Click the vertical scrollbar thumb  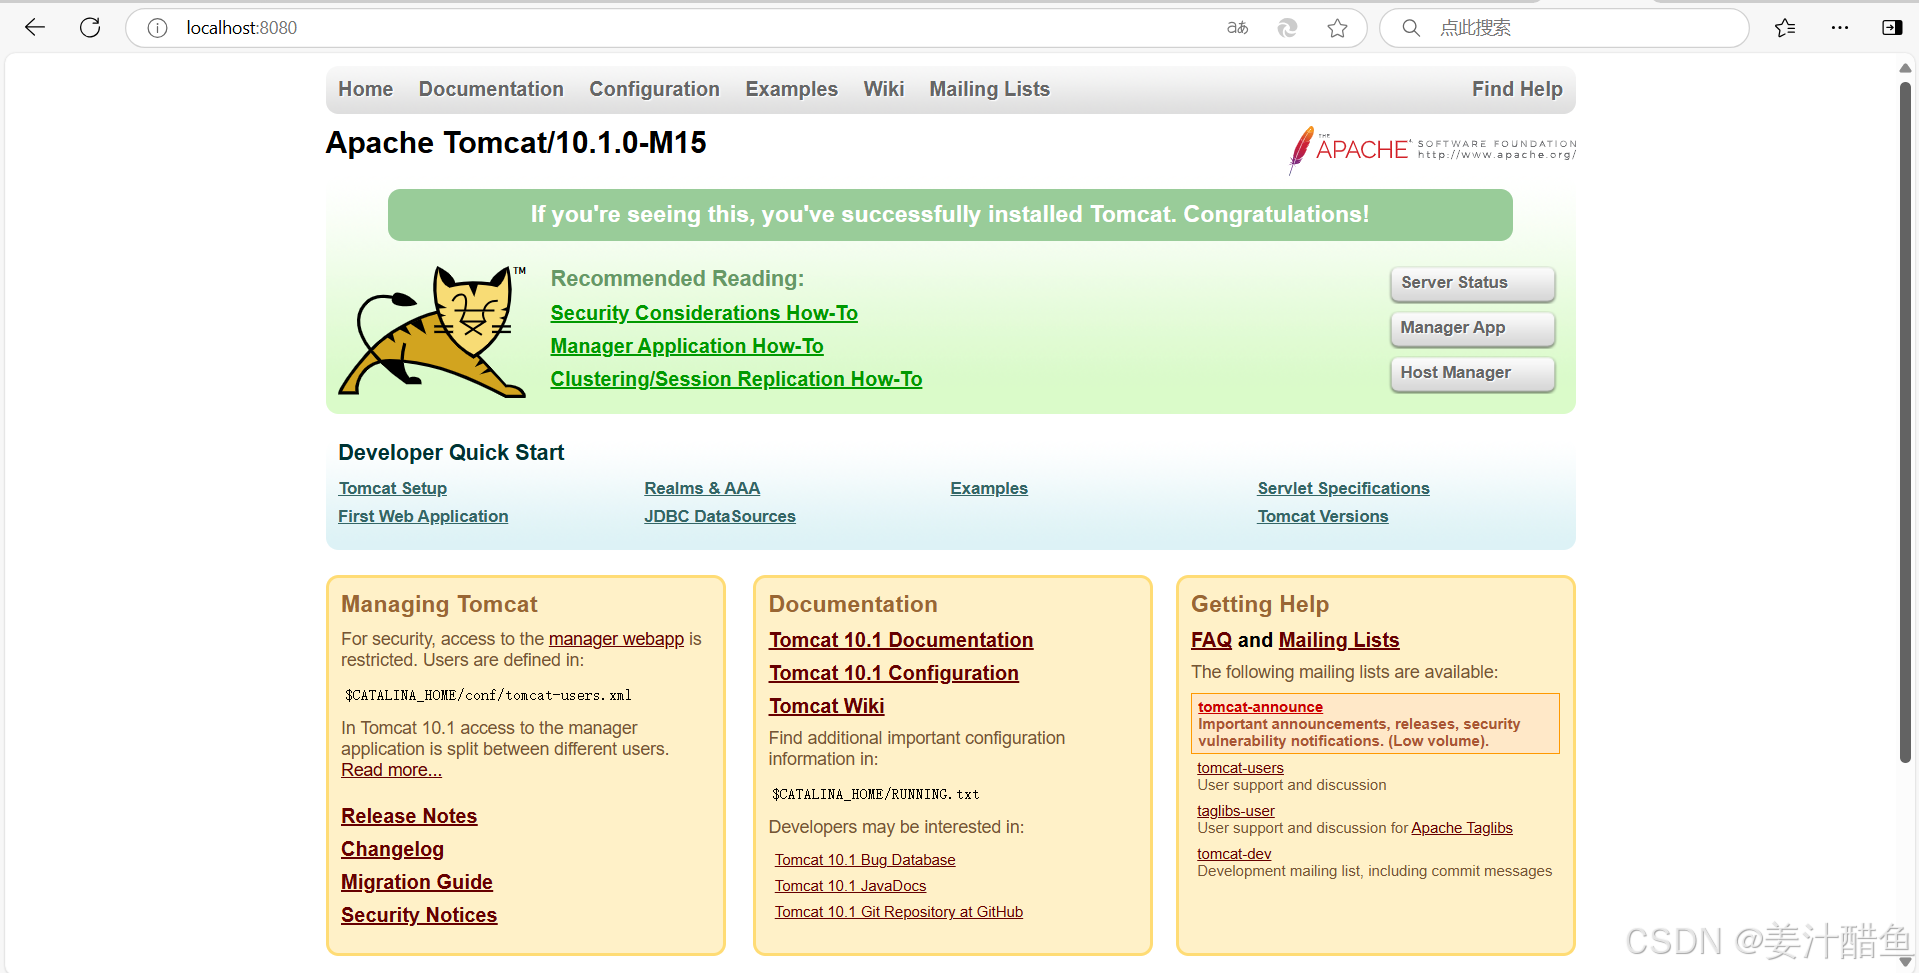(x=1905, y=420)
